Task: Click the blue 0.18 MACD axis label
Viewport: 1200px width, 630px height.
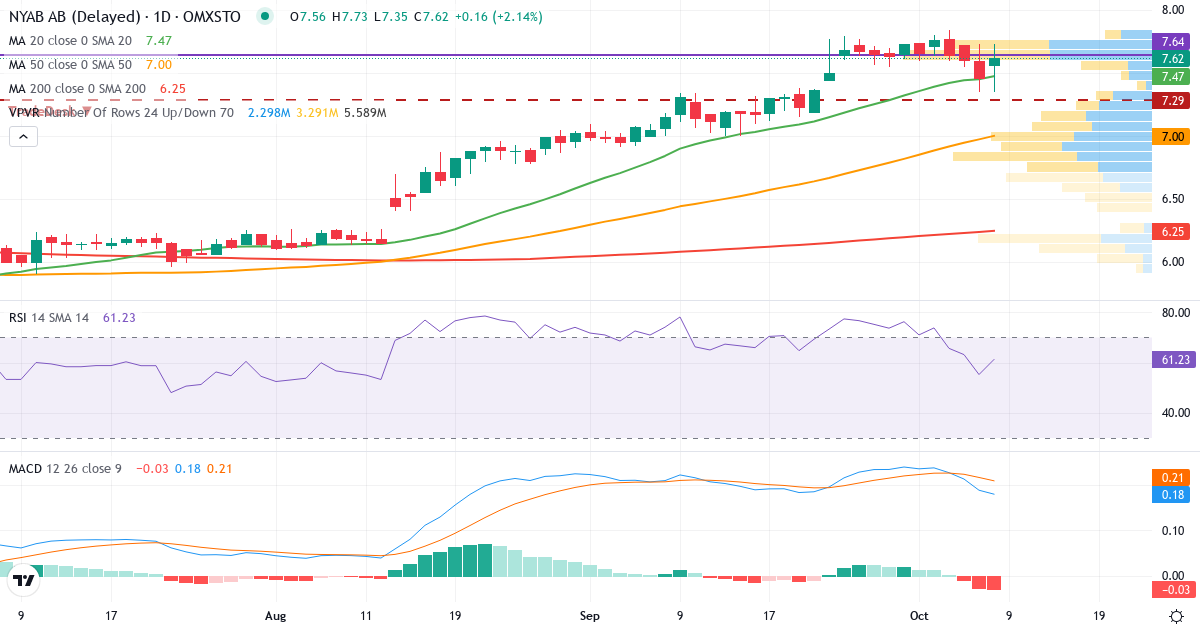Action: (x=1170, y=494)
